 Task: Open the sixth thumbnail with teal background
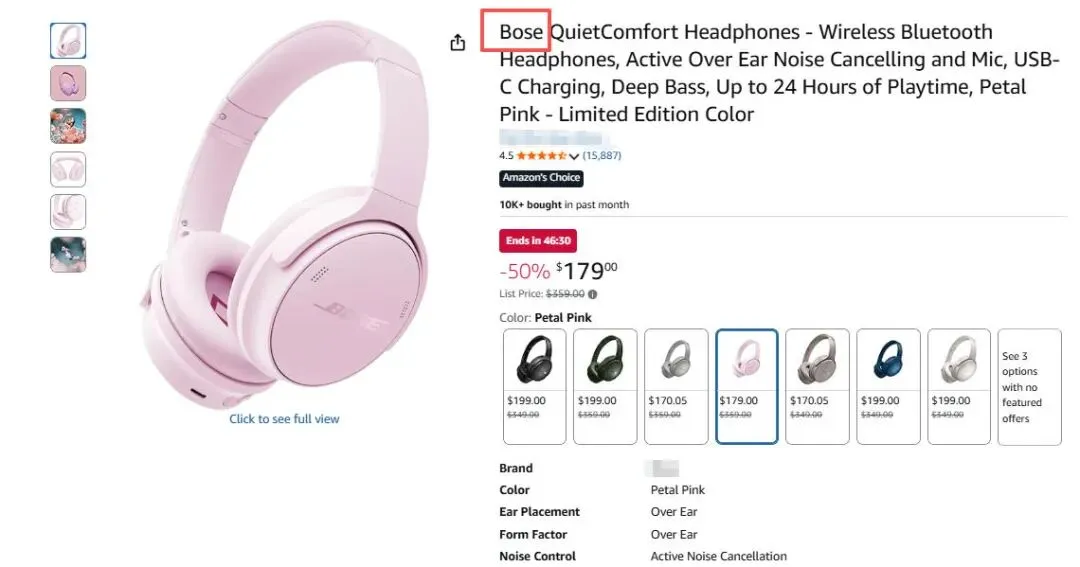(x=68, y=255)
